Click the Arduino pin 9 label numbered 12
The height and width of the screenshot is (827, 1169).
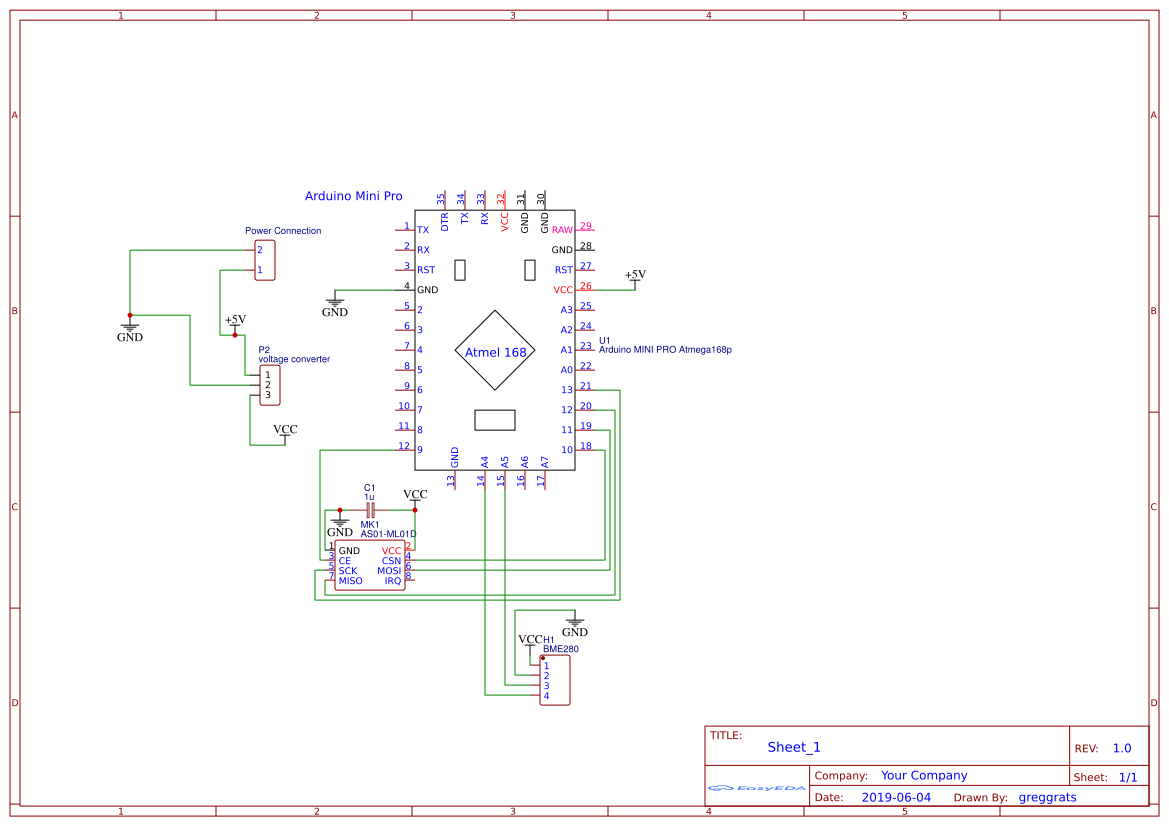(x=420, y=450)
